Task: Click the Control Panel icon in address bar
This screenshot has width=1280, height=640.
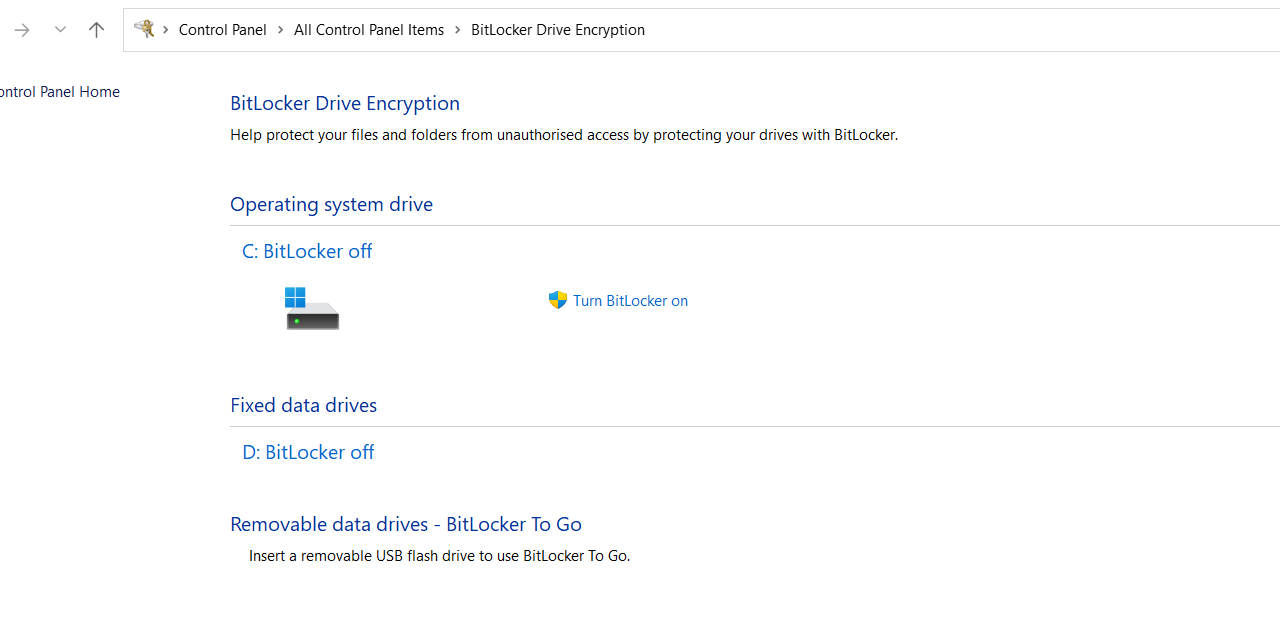Action: (x=144, y=29)
